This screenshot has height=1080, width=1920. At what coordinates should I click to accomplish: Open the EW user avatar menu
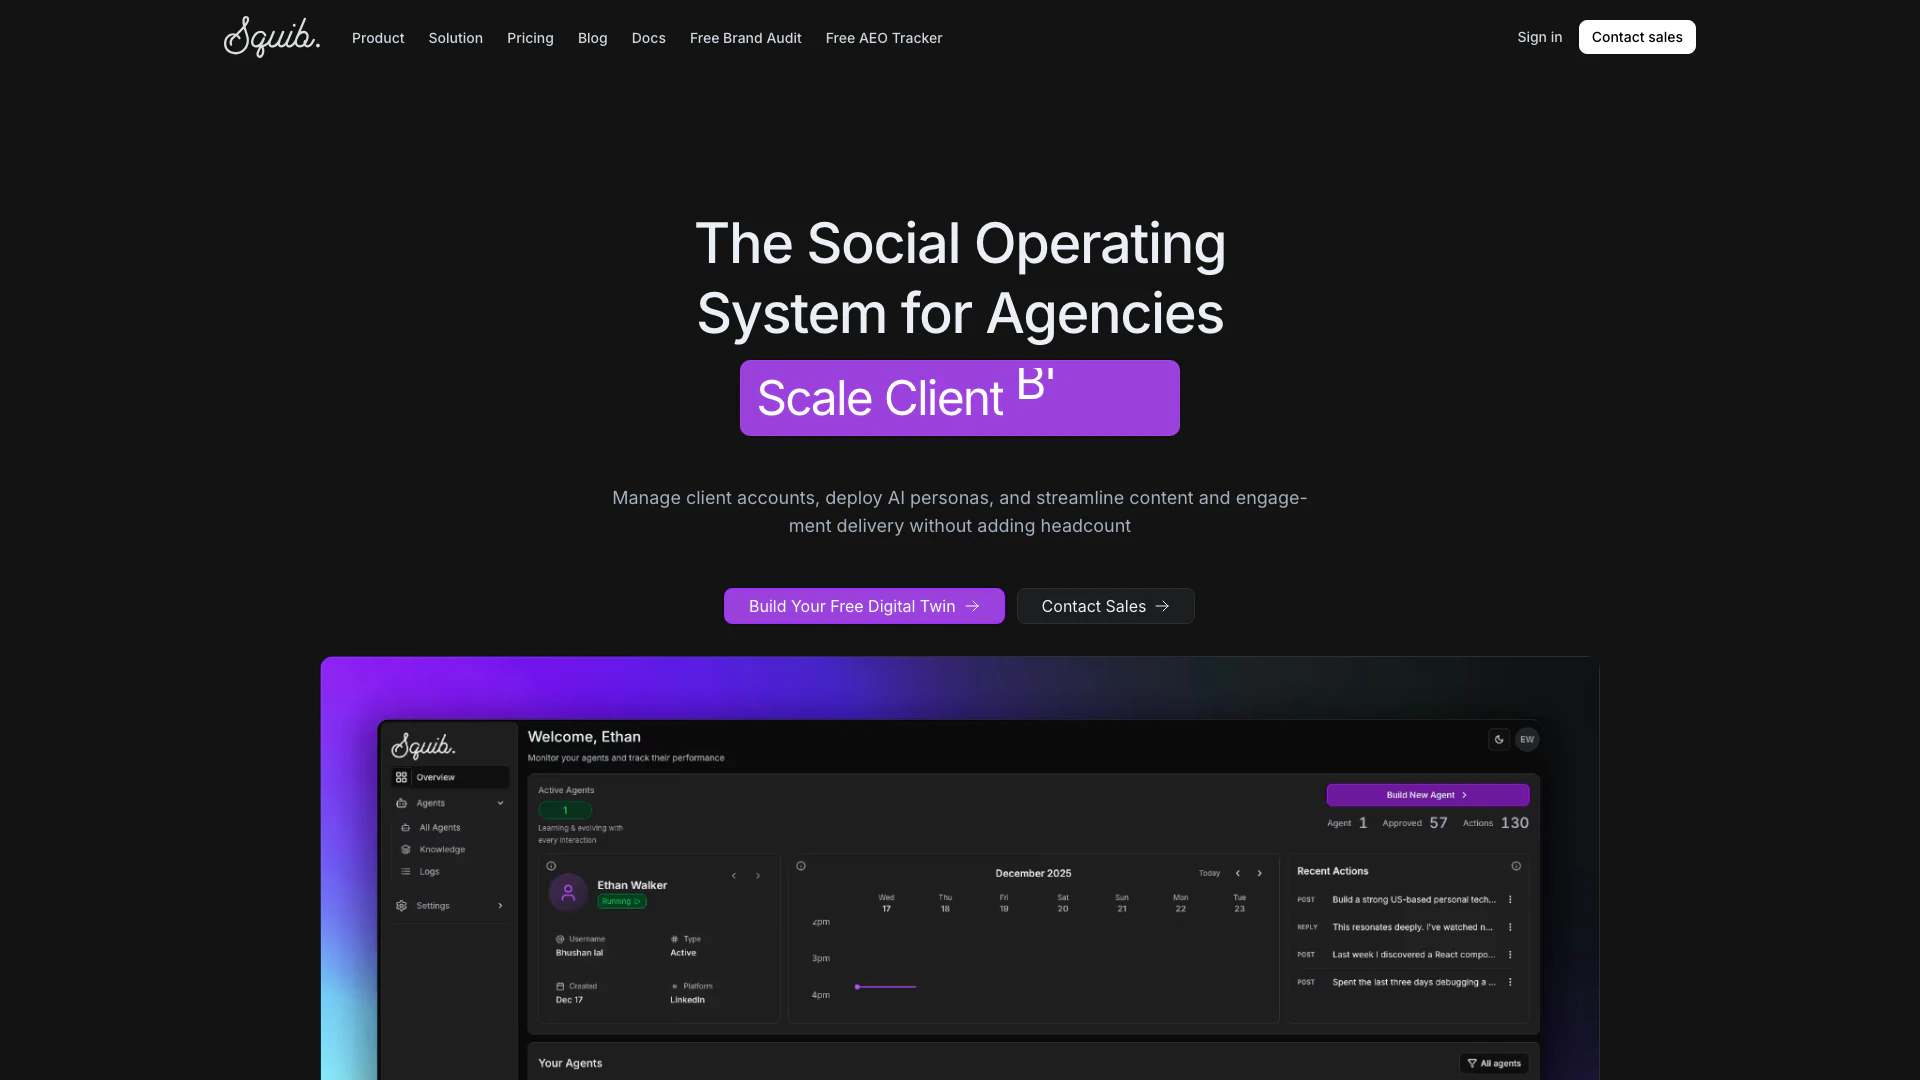pos(1527,739)
